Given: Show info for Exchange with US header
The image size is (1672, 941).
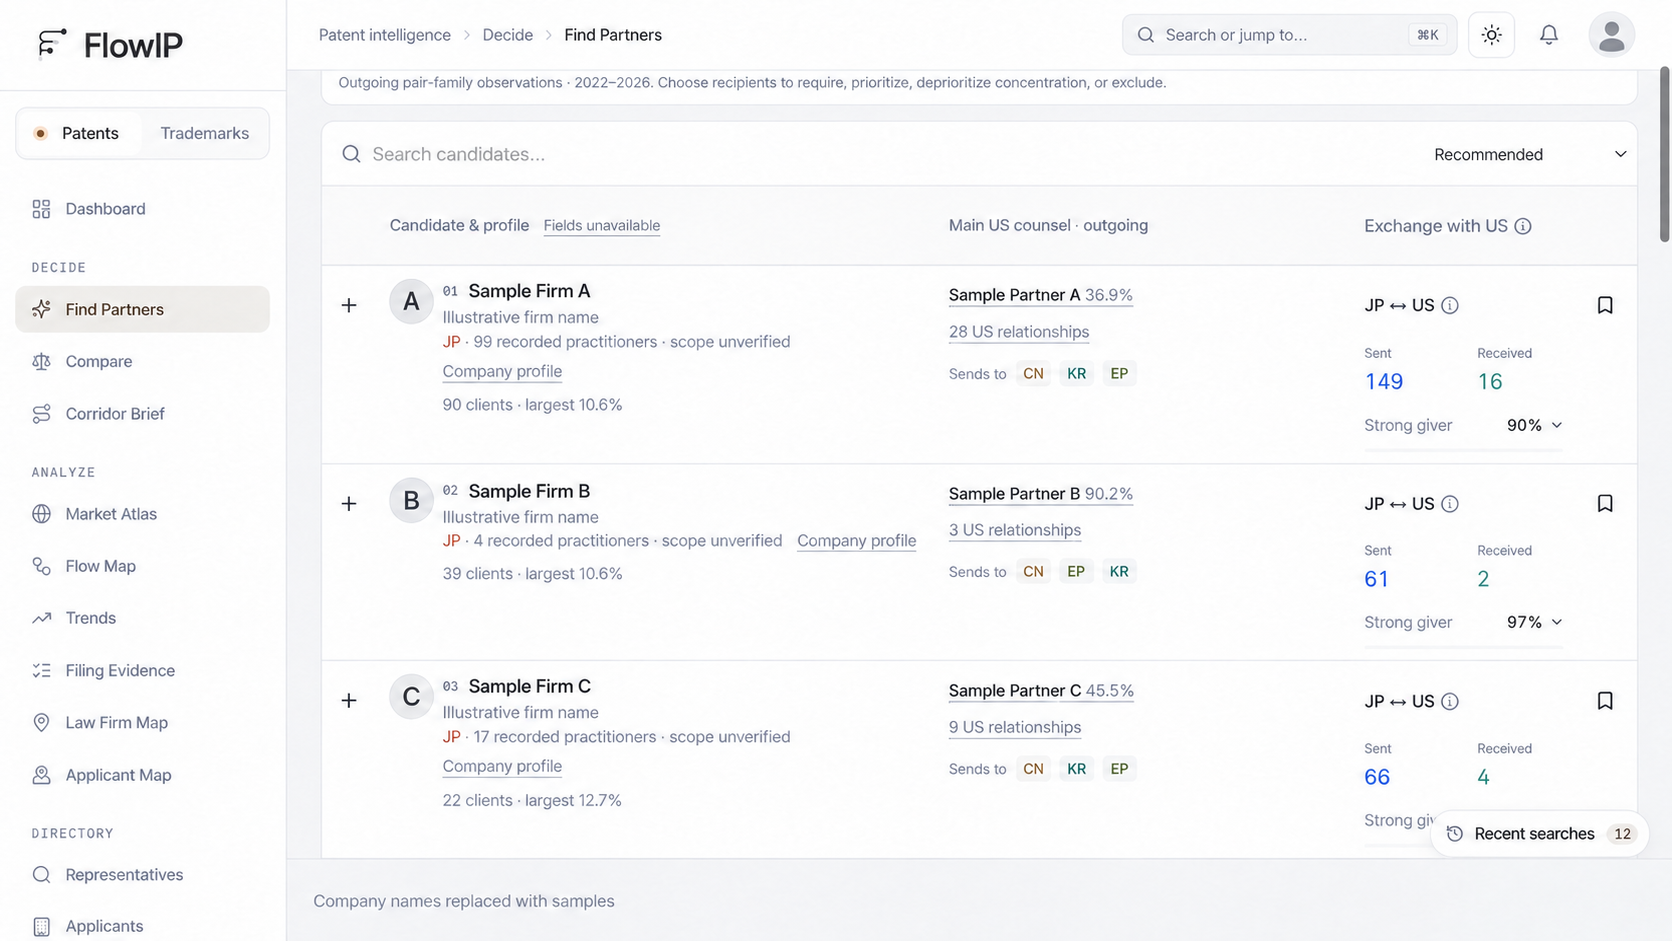Looking at the screenshot, I should tap(1522, 226).
